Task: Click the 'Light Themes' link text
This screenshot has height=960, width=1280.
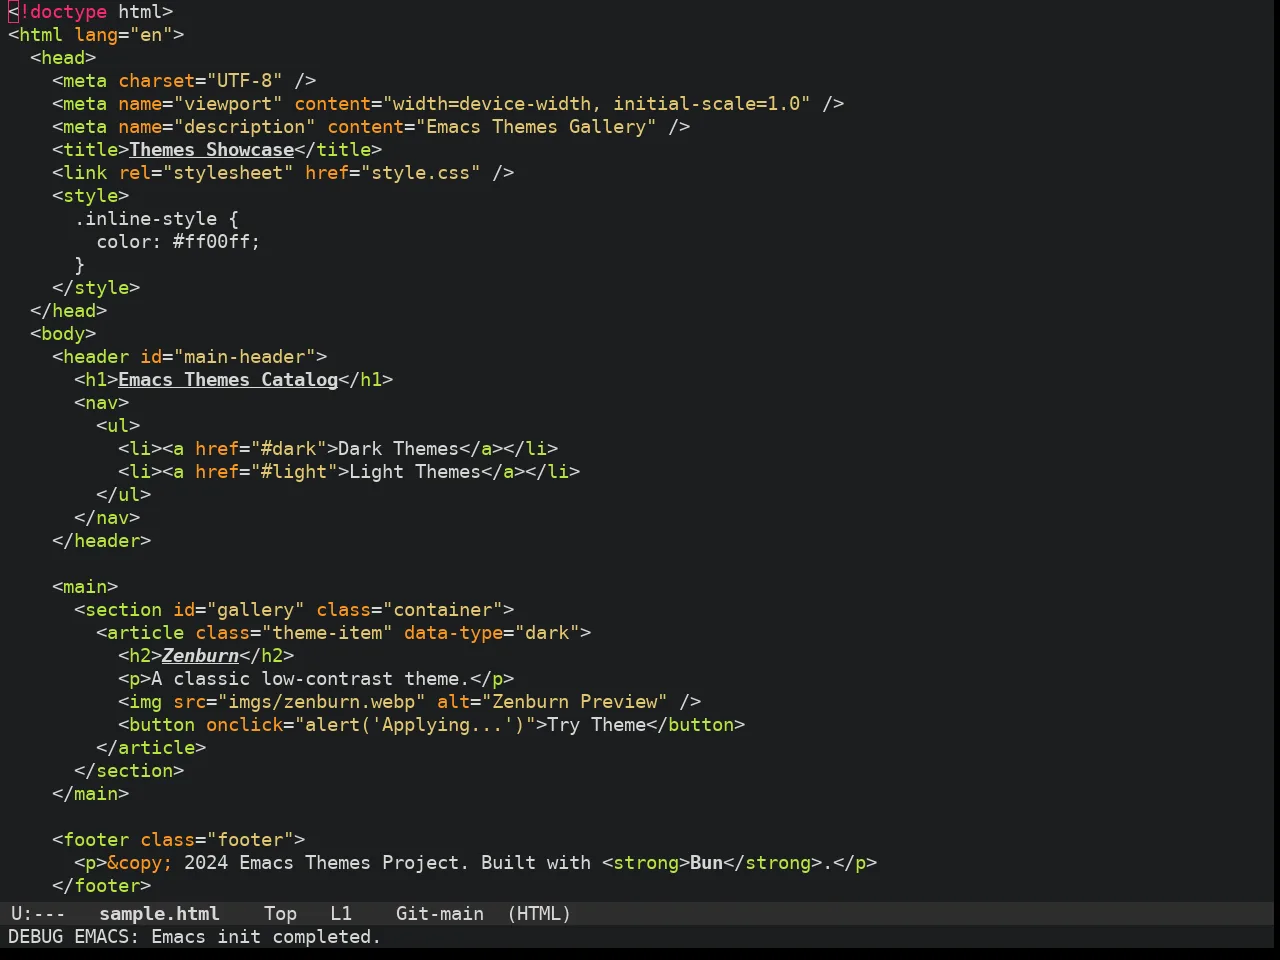Action: (x=415, y=471)
